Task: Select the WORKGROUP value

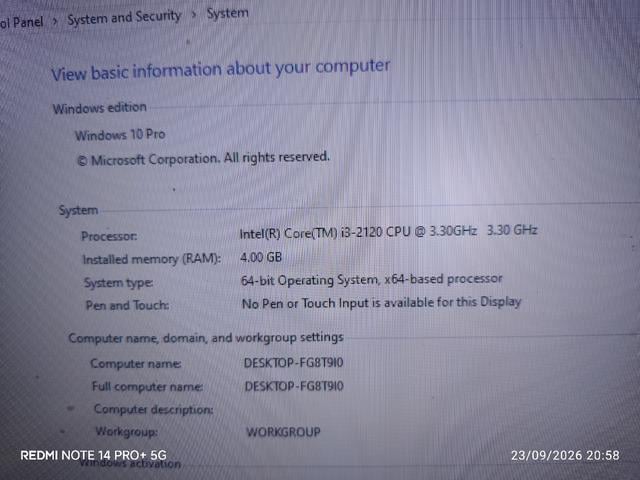Action: pyautogui.click(x=283, y=432)
